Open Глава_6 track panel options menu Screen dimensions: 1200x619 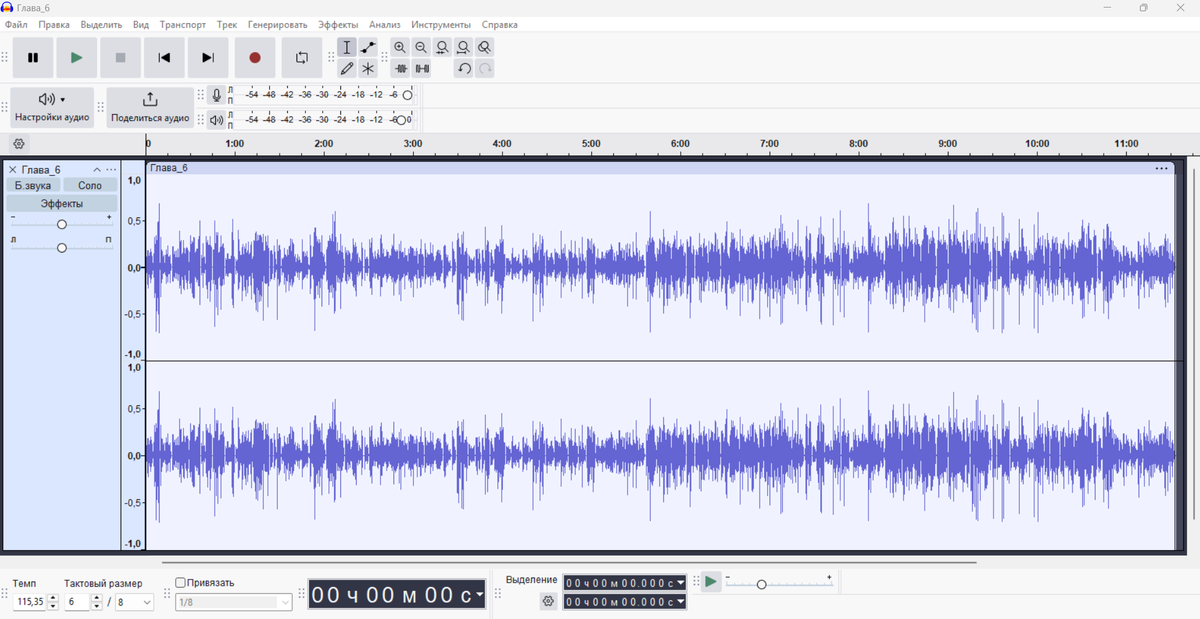(111, 170)
